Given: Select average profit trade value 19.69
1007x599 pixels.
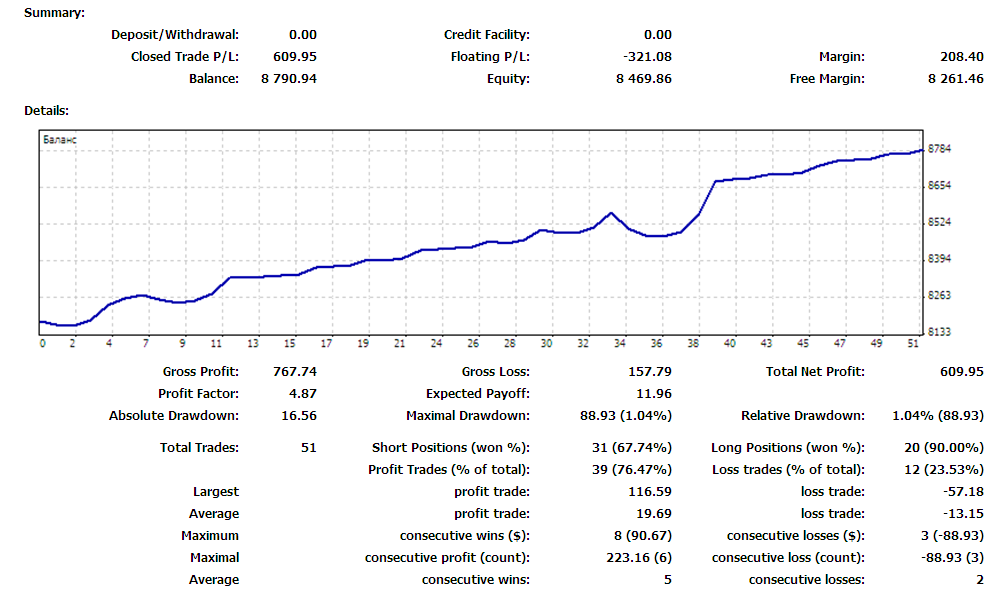Looking at the screenshot, I should [654, 514].
